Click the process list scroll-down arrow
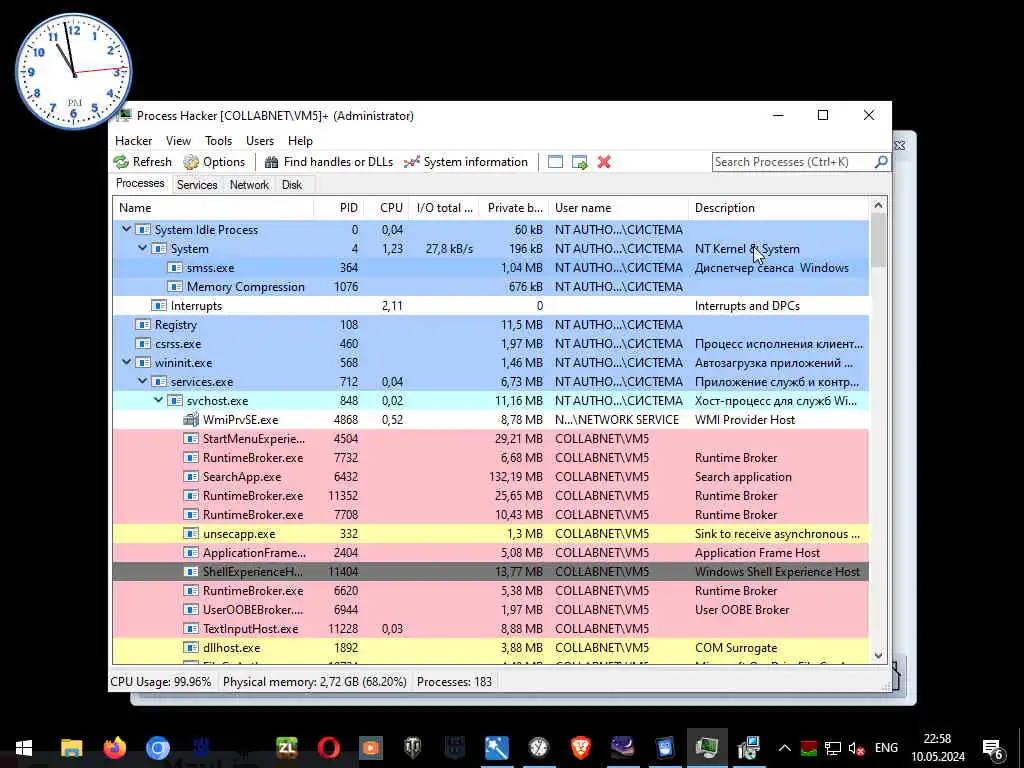The height and width of the screenshot is (768, 1024). pyautogui.click(x=878, y=656)
